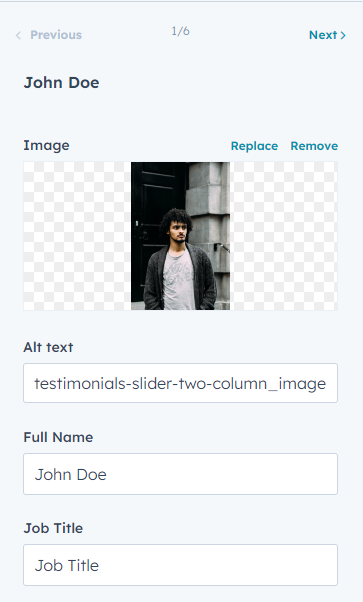Viewport: 363px width, 602px height.
Task: Focus the Job Title input field
Action: coord(181,565)
